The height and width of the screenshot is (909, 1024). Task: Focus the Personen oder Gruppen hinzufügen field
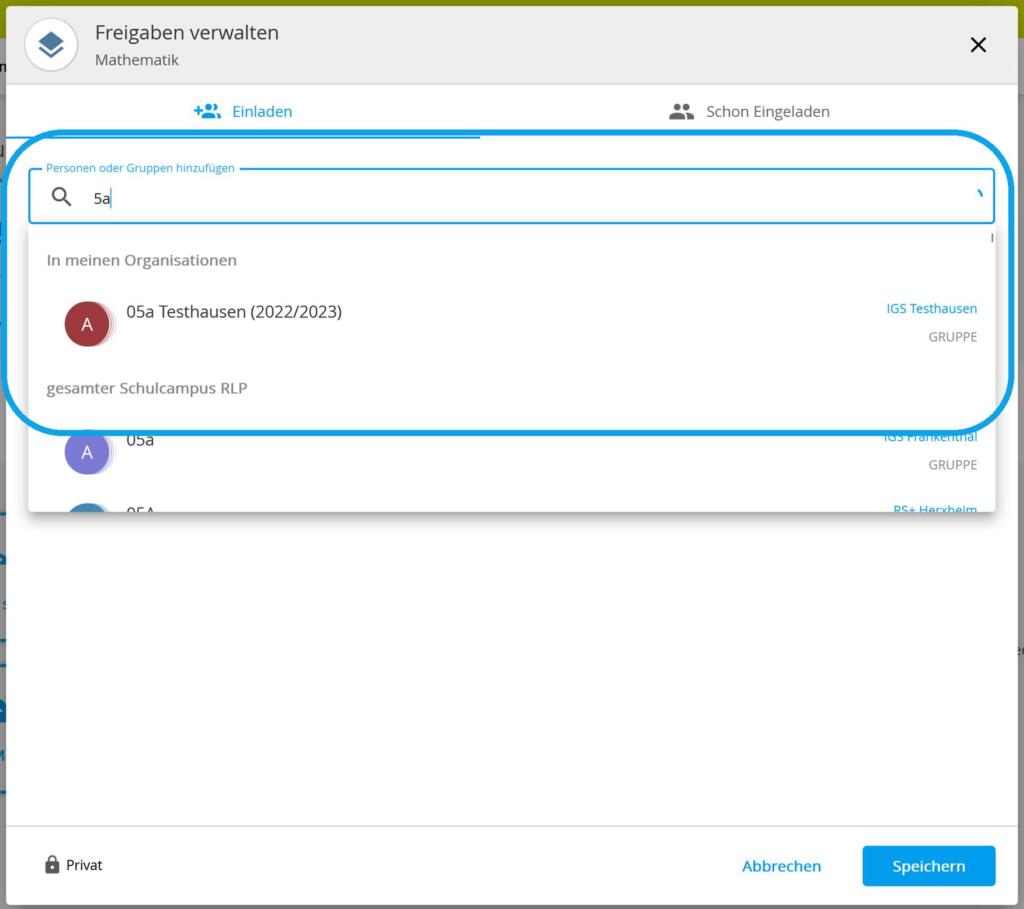pos(511,197)
